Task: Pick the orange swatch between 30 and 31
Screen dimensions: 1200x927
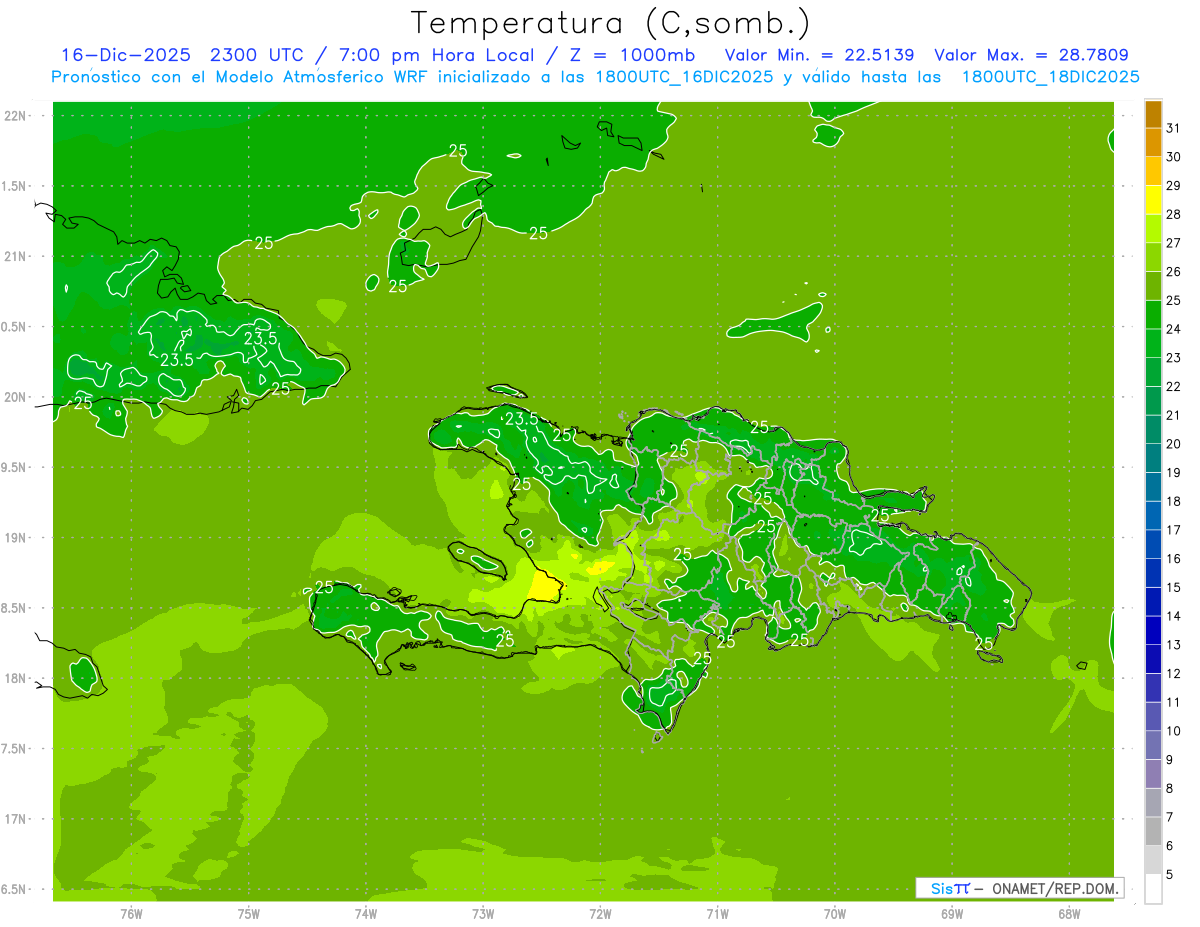Action: 1153,143
